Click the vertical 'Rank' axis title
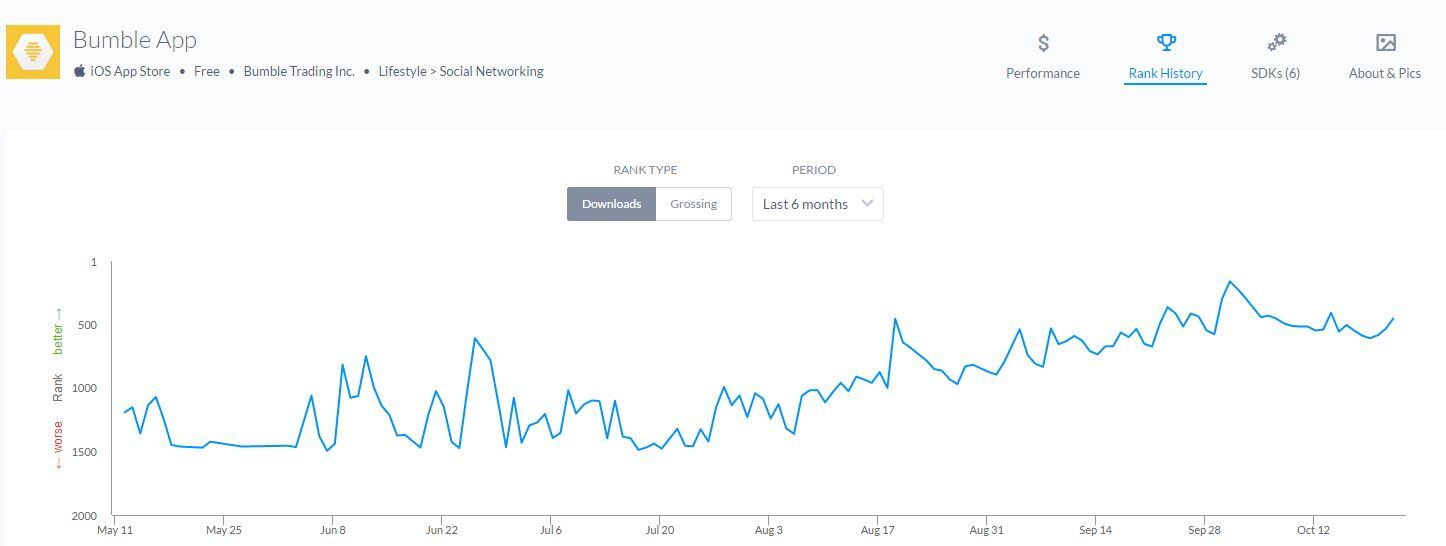This screenshot has height=546, width=1446. (58, 388)
